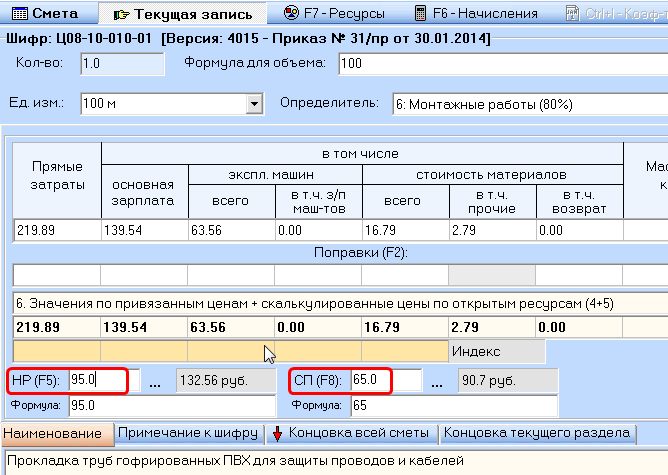Click the first Поправки (F2) cell
This screenshot has height=475, width=668.
click(57, 275)
